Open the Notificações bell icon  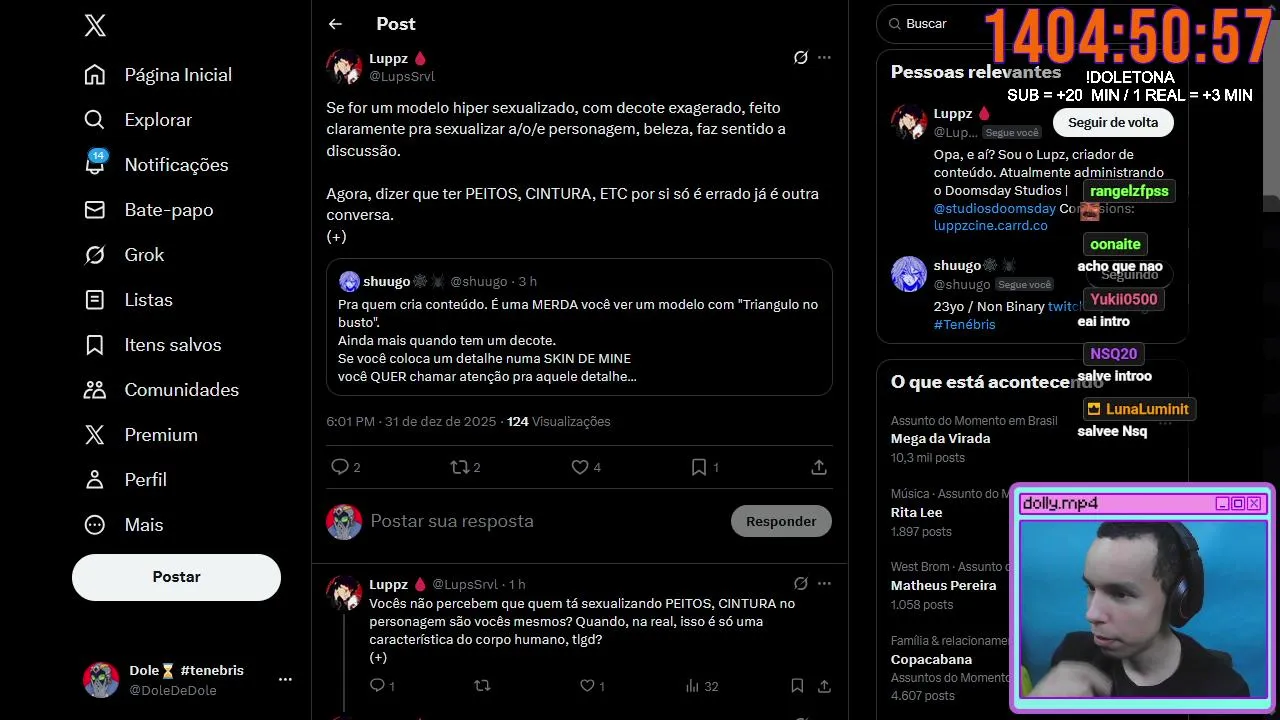point(95,165)
